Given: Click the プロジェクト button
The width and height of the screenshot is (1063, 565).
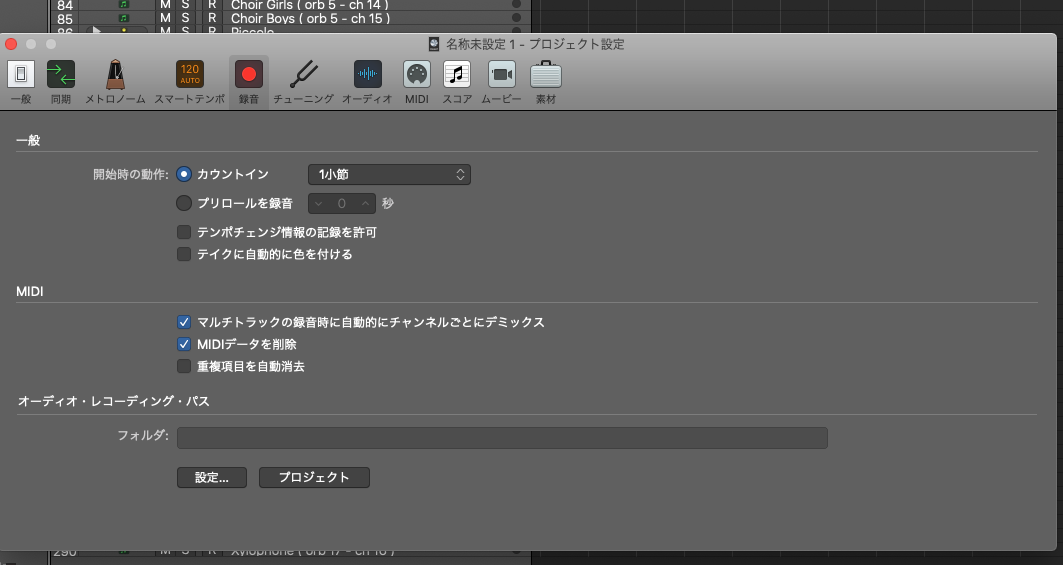Looking at the screenshot, I should point(315,478).
